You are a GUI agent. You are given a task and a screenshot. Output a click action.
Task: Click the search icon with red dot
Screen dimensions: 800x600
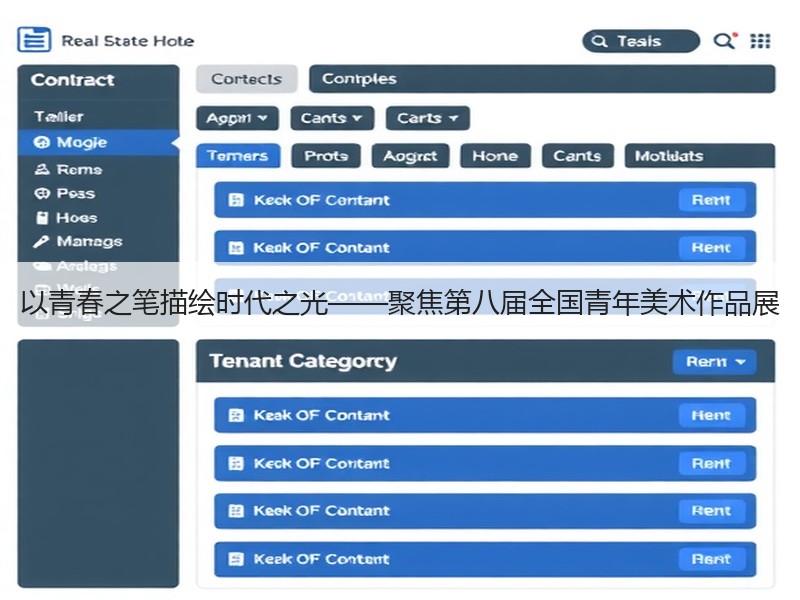(725, 40)
